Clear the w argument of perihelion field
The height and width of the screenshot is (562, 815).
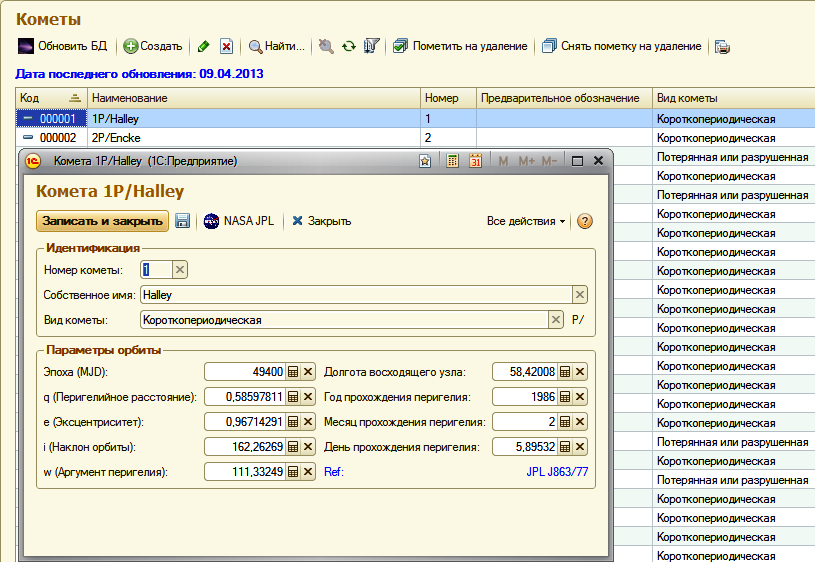308,472
